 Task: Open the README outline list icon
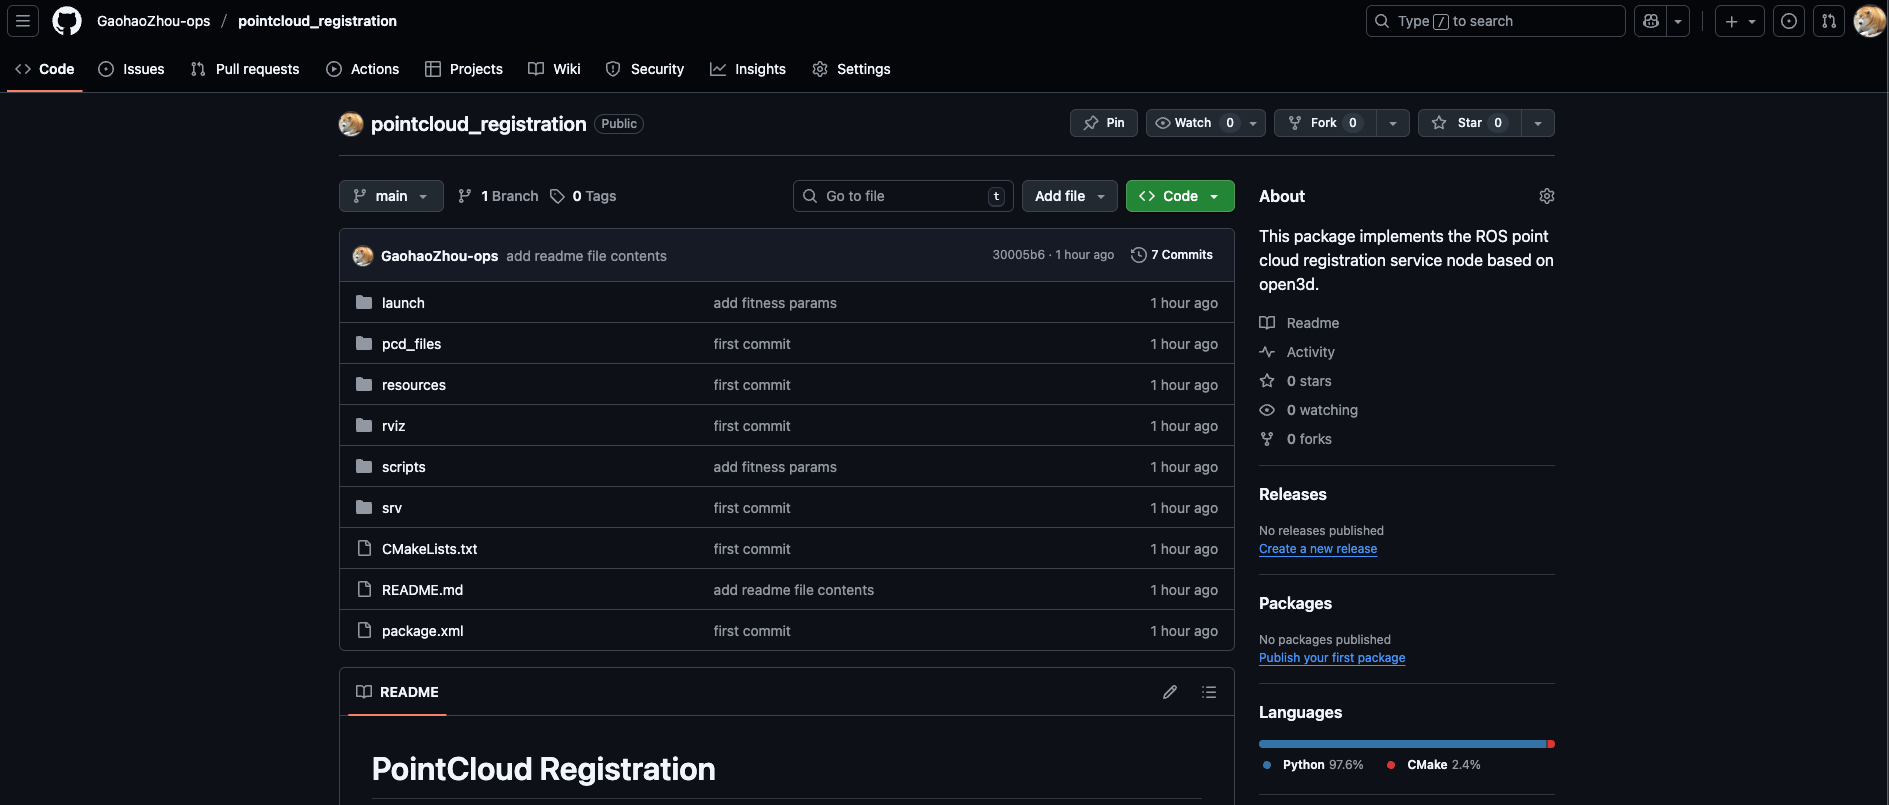coord(1209,692)
